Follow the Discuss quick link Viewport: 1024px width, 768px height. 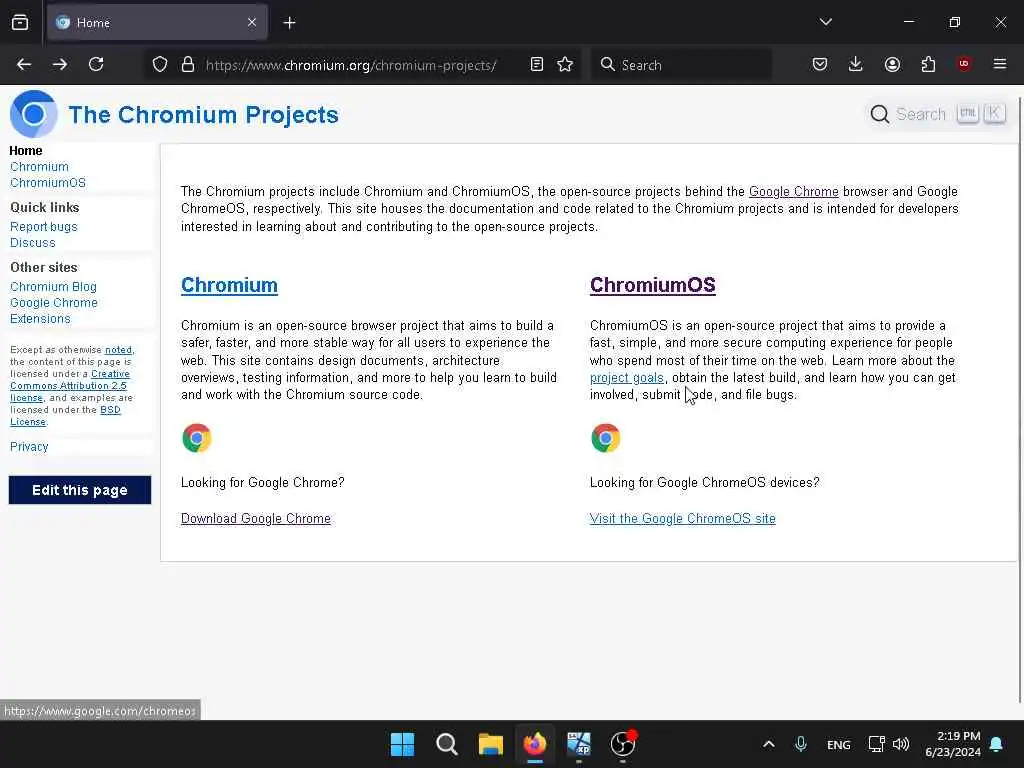pos(33,243)
